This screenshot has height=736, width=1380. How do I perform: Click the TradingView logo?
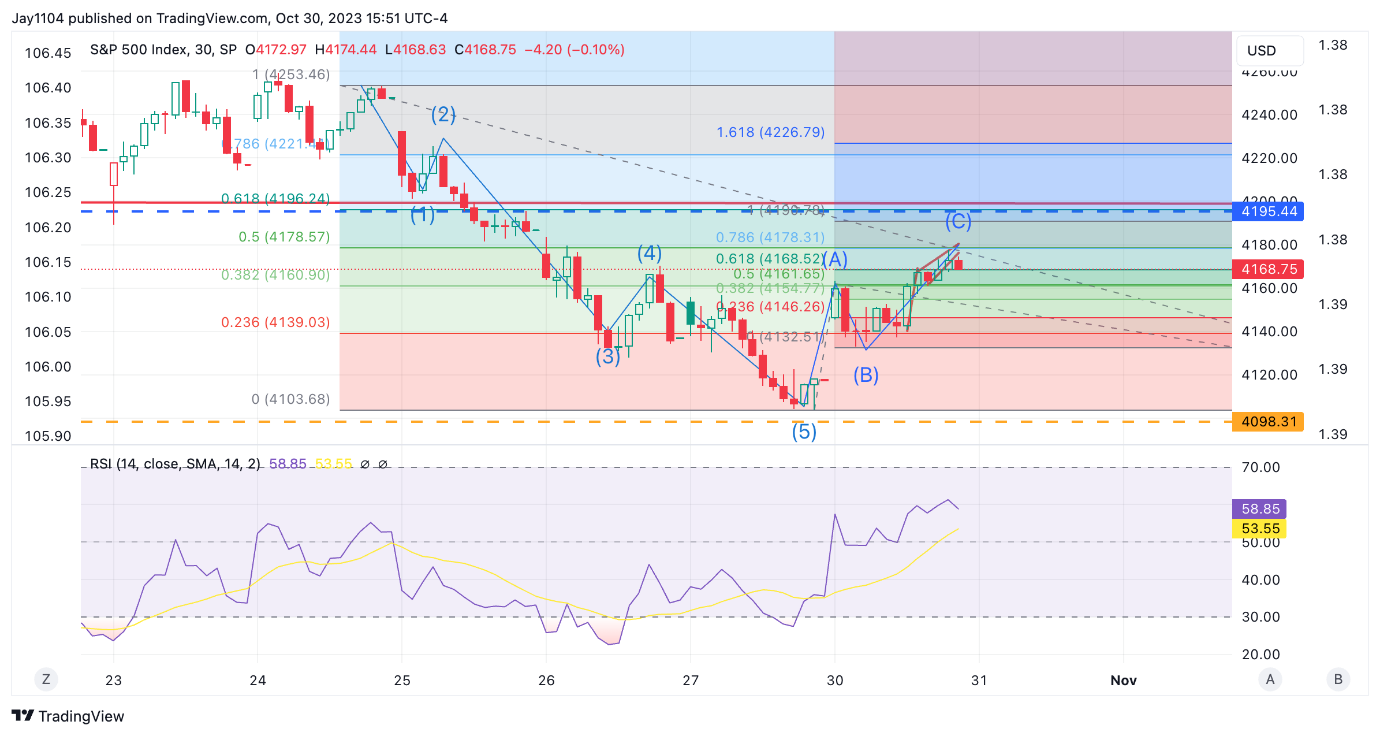[68, 716]
